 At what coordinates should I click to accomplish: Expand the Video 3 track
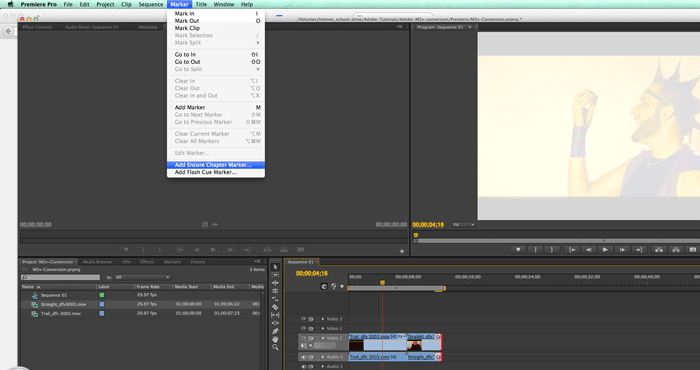tap(323, 319)
